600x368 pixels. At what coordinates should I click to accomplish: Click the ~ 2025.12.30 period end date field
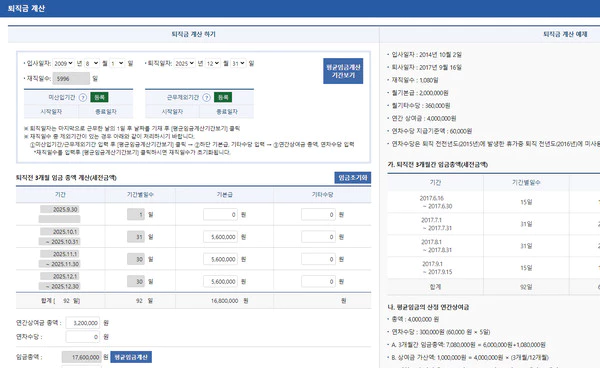[60, 286]
